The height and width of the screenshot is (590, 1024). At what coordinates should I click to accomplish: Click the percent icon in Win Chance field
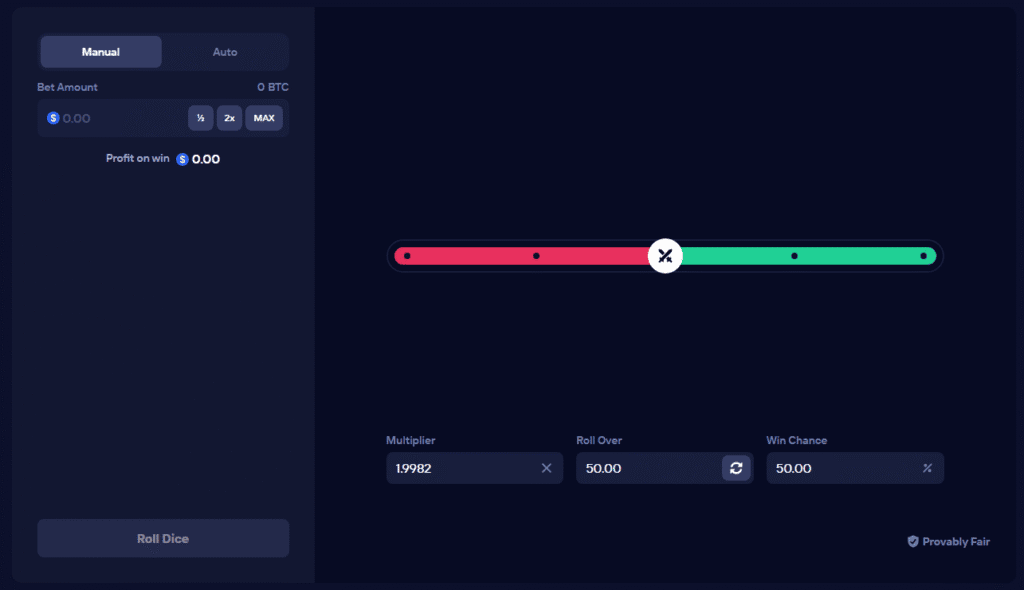point(927,468)
